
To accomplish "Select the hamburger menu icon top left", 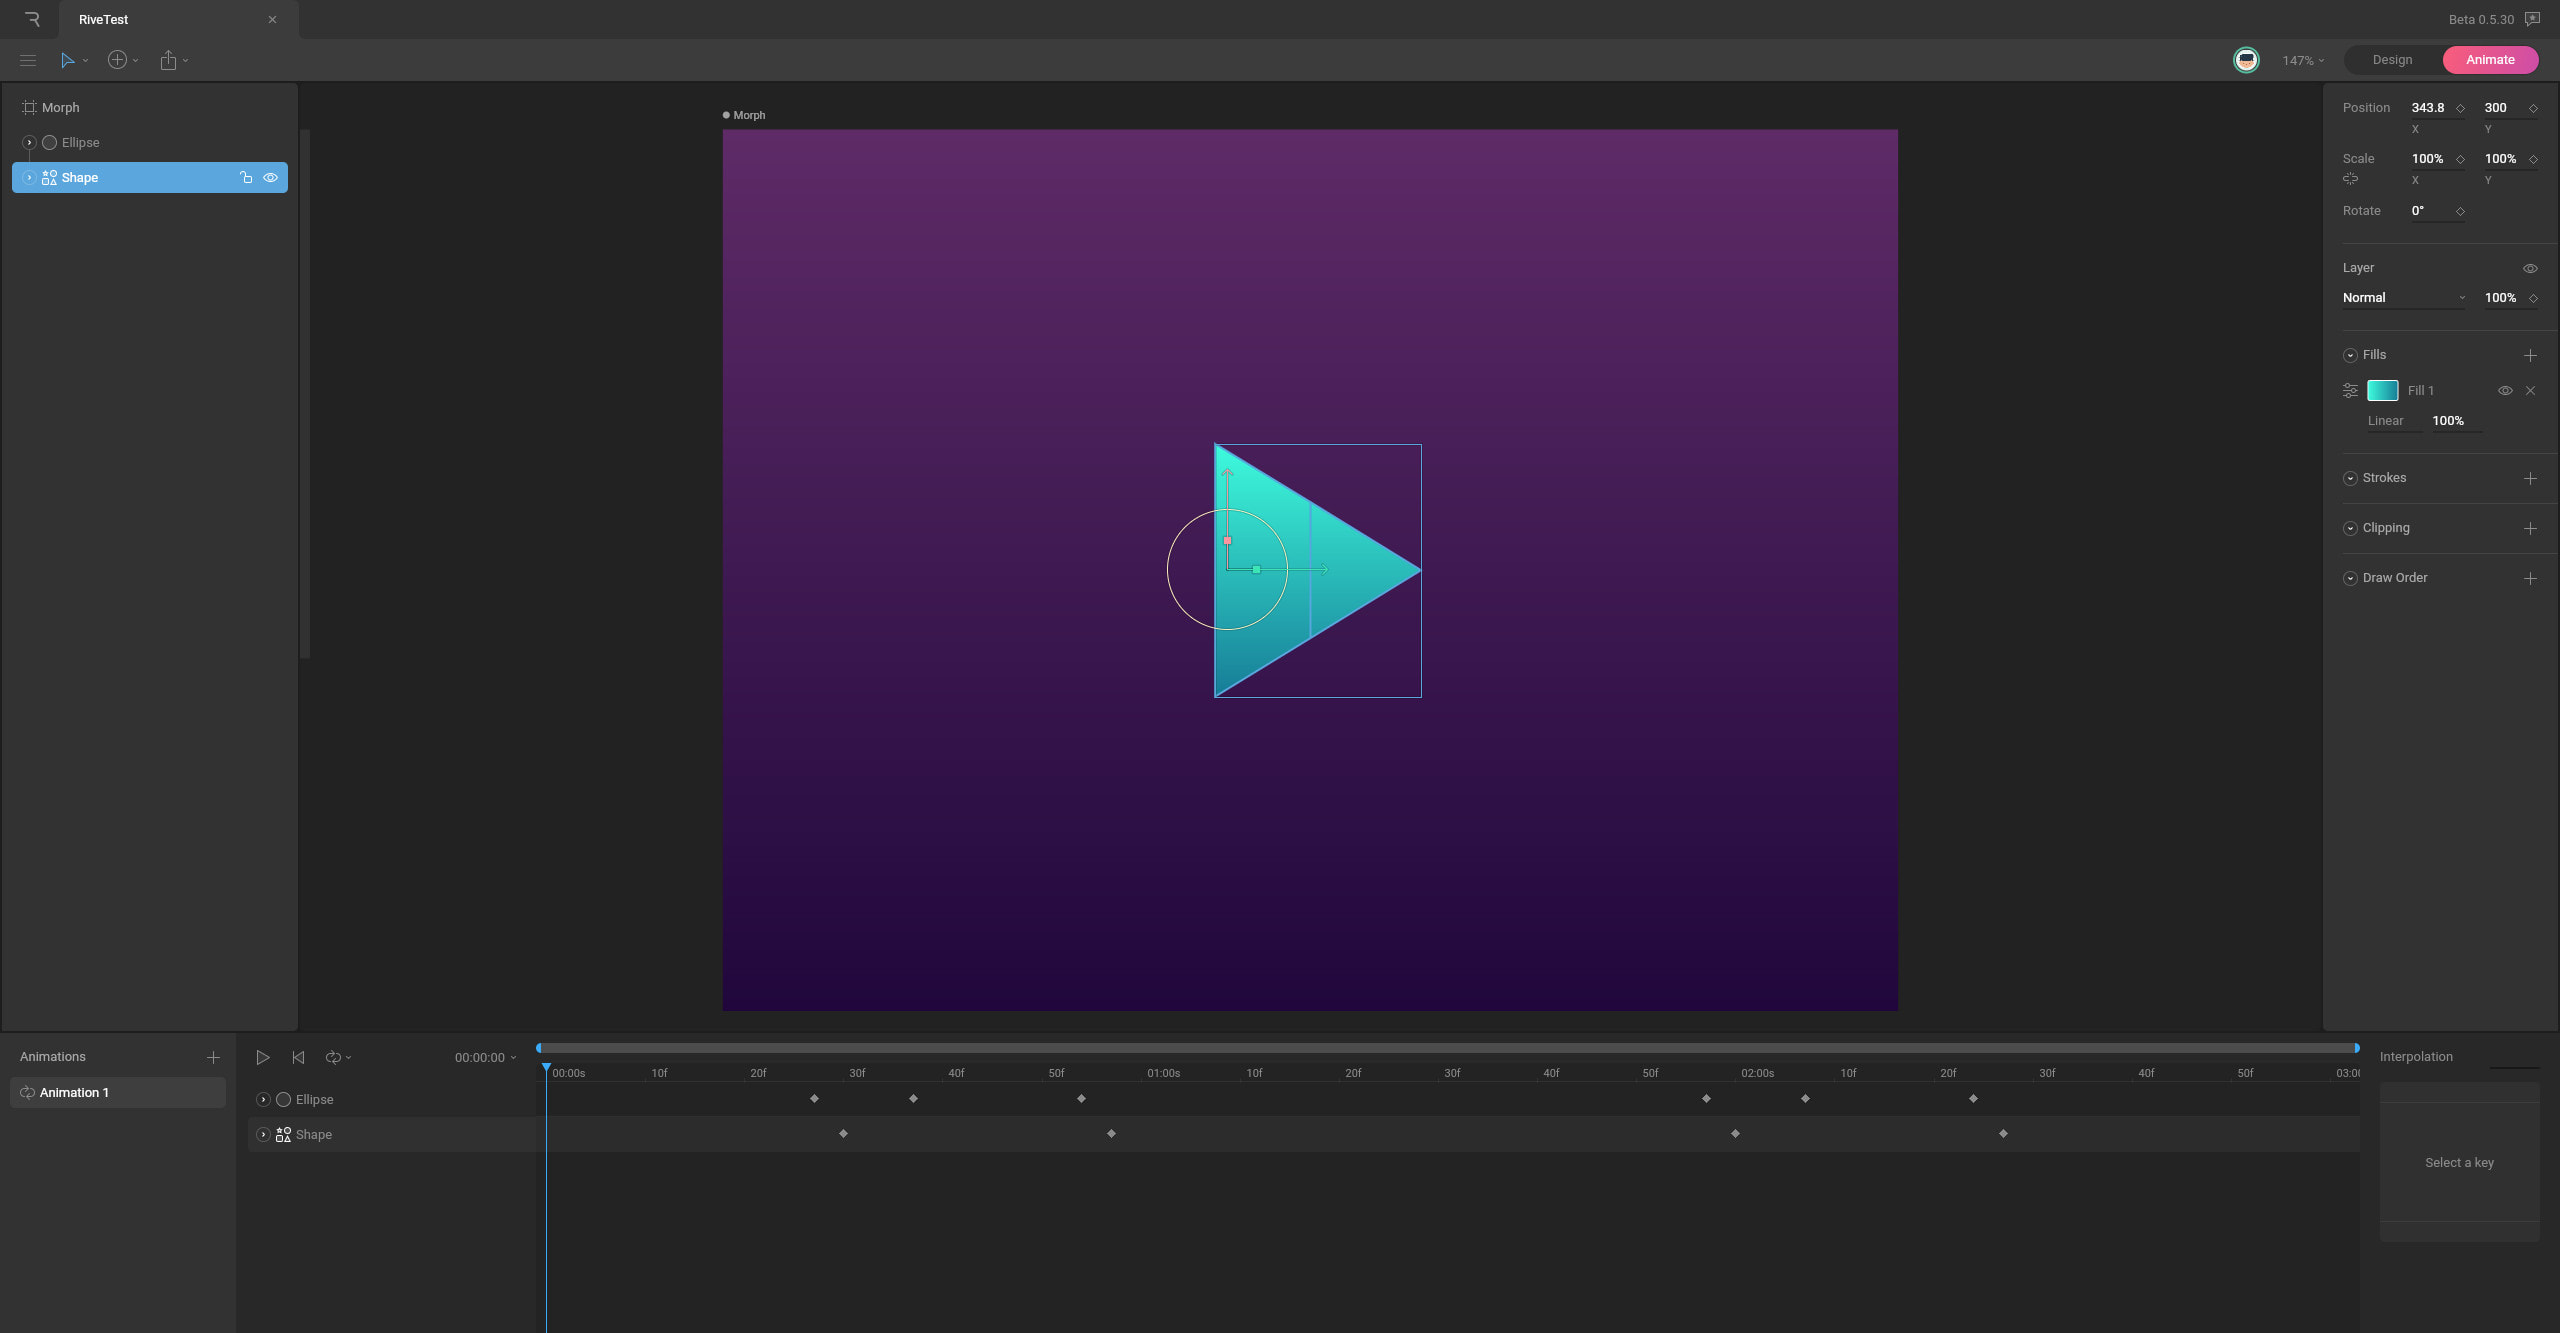I will 28,60.
